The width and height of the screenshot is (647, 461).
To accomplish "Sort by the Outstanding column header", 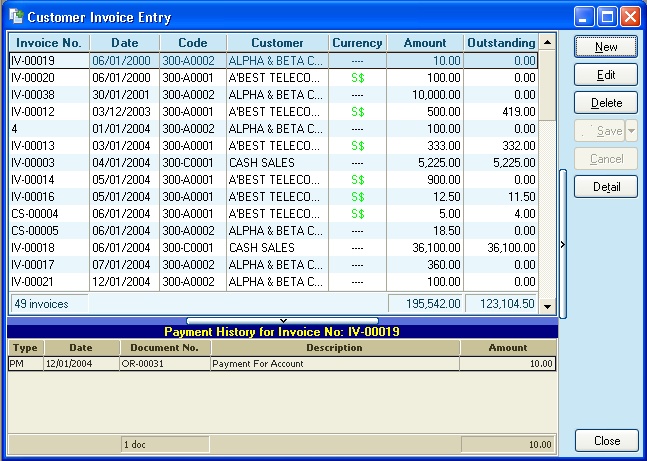I will click(x=501, y=43).
